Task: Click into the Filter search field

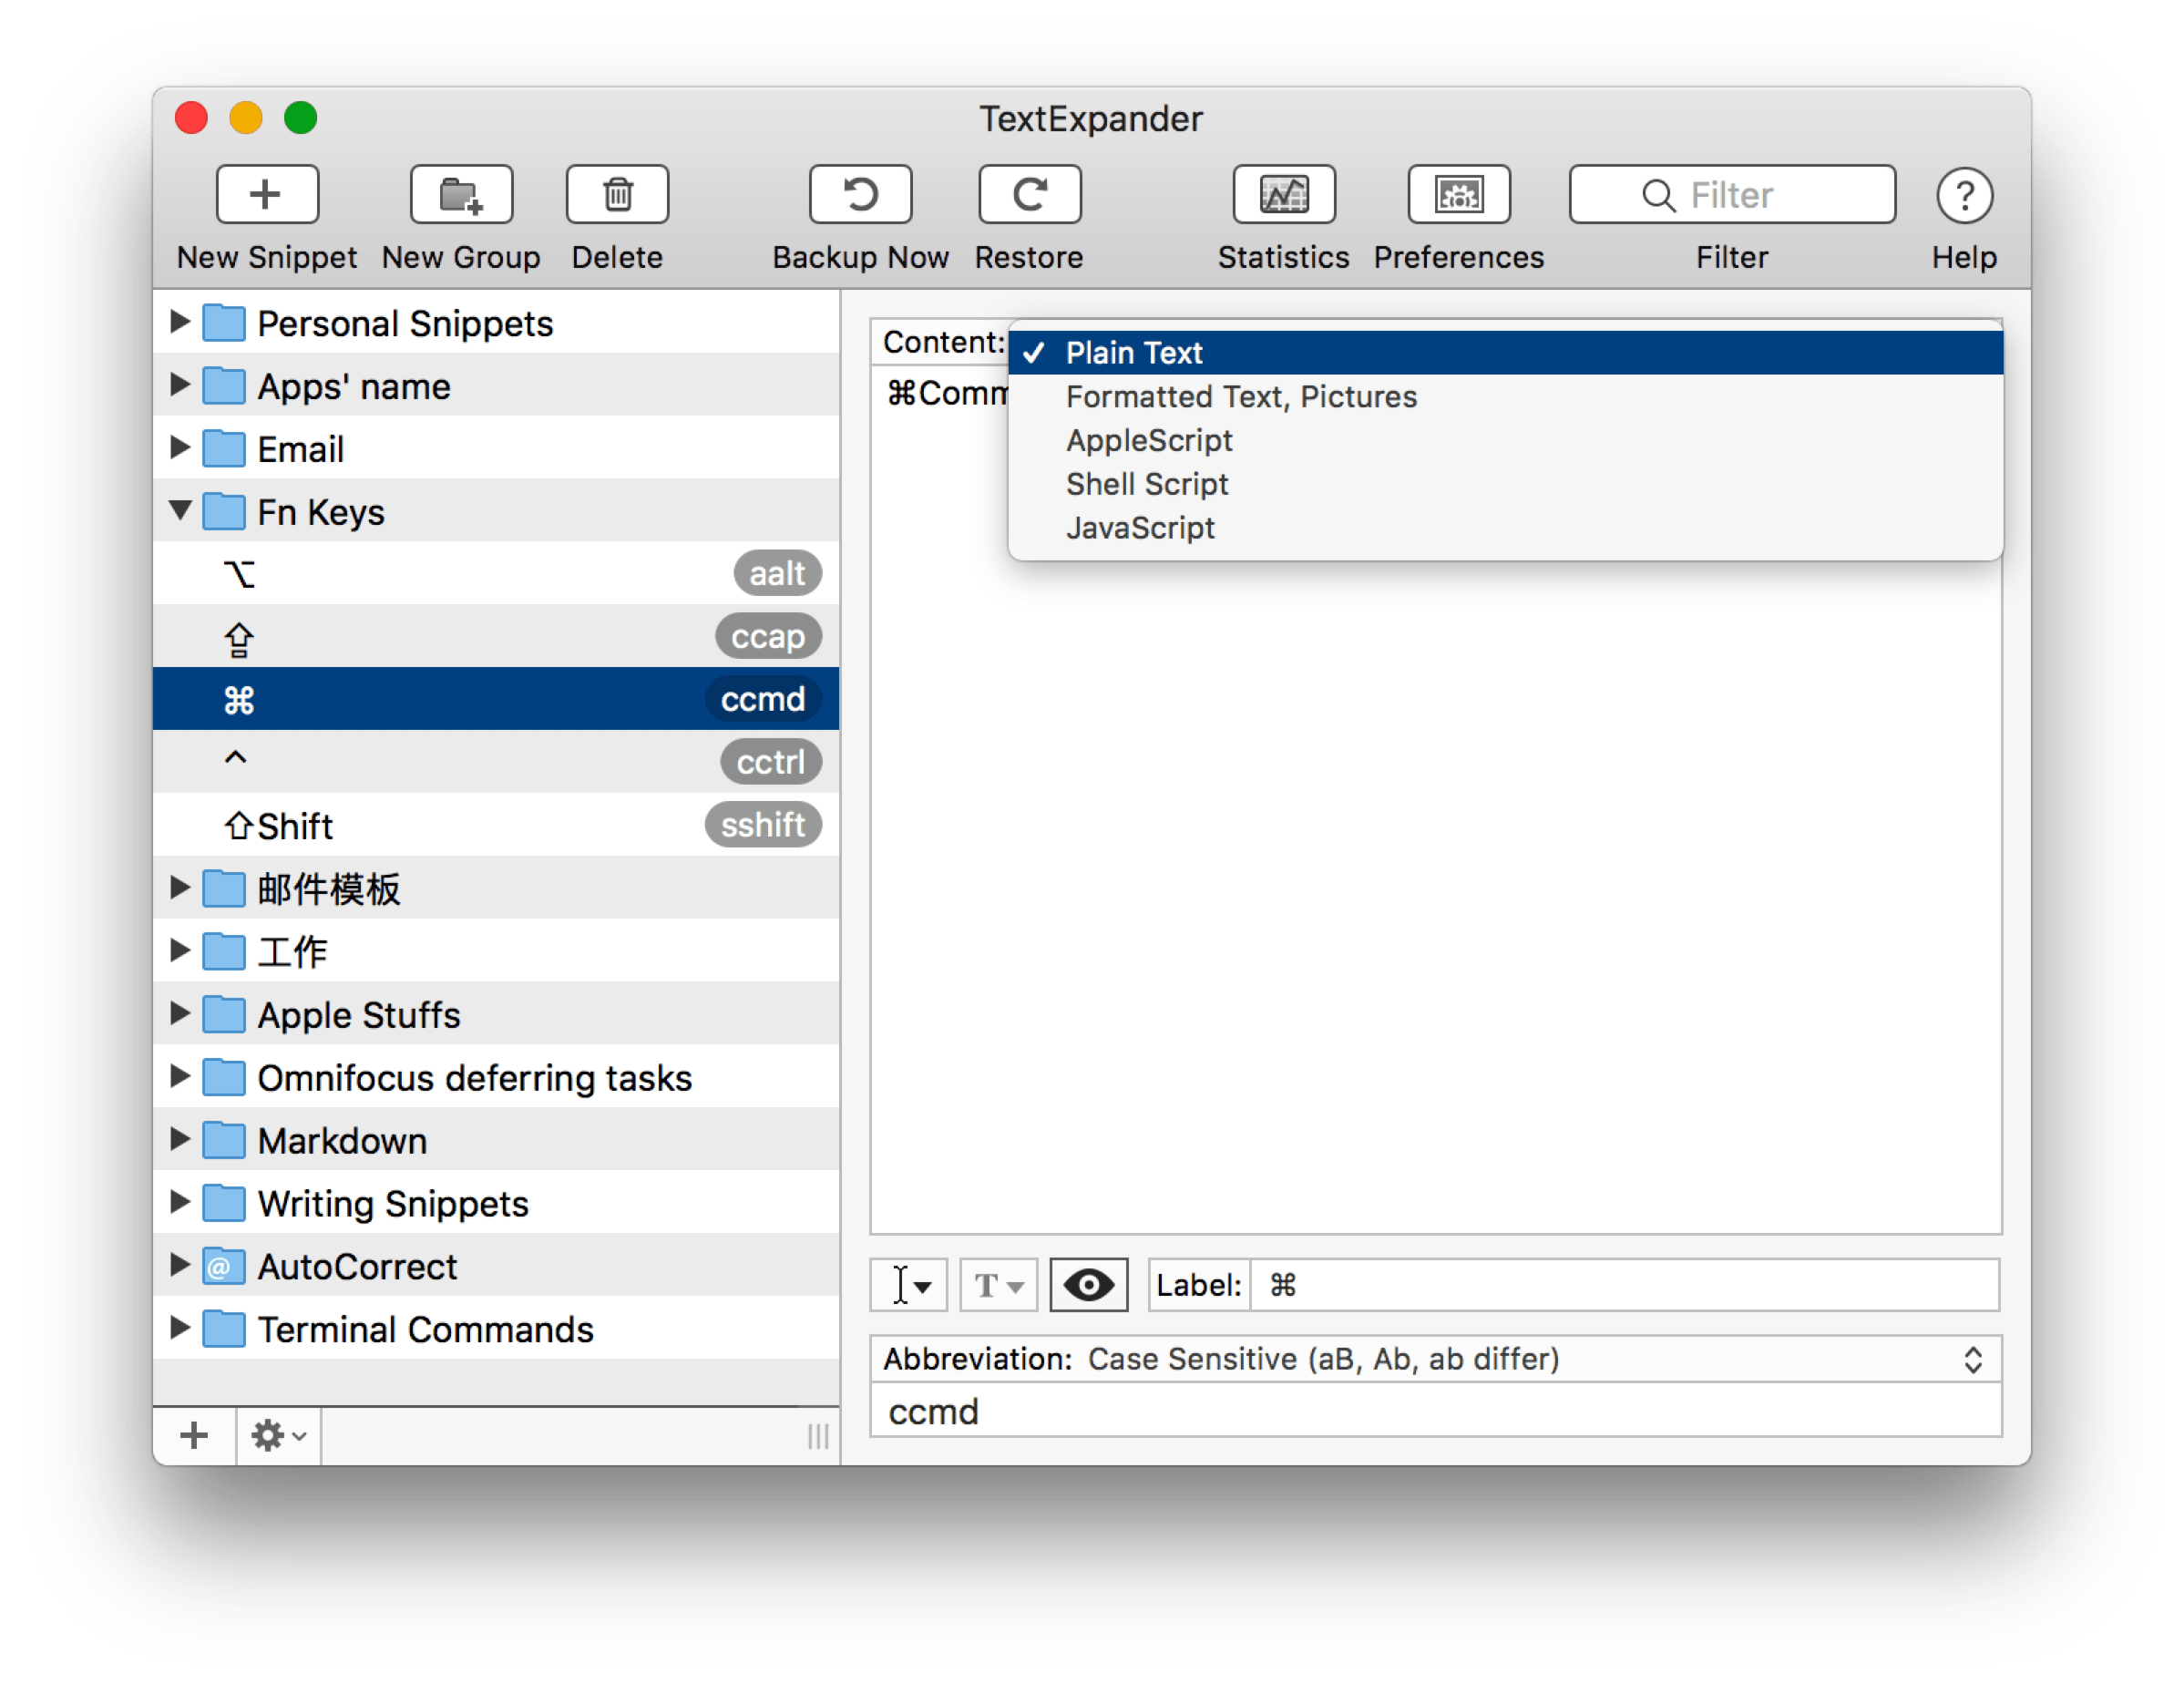Action: (x=1732, y=195)
